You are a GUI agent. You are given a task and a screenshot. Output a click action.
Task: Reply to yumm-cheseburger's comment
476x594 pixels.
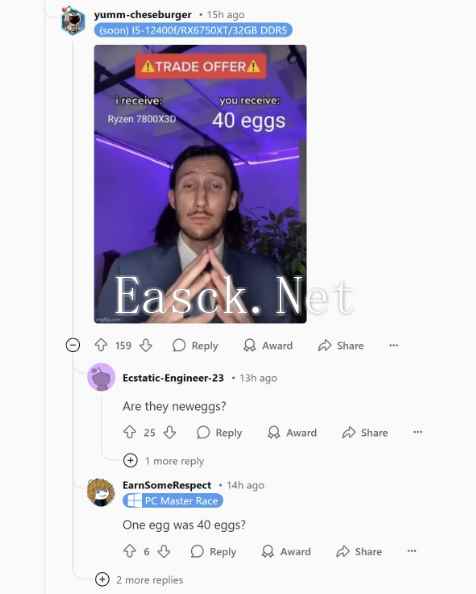(195, 345)
